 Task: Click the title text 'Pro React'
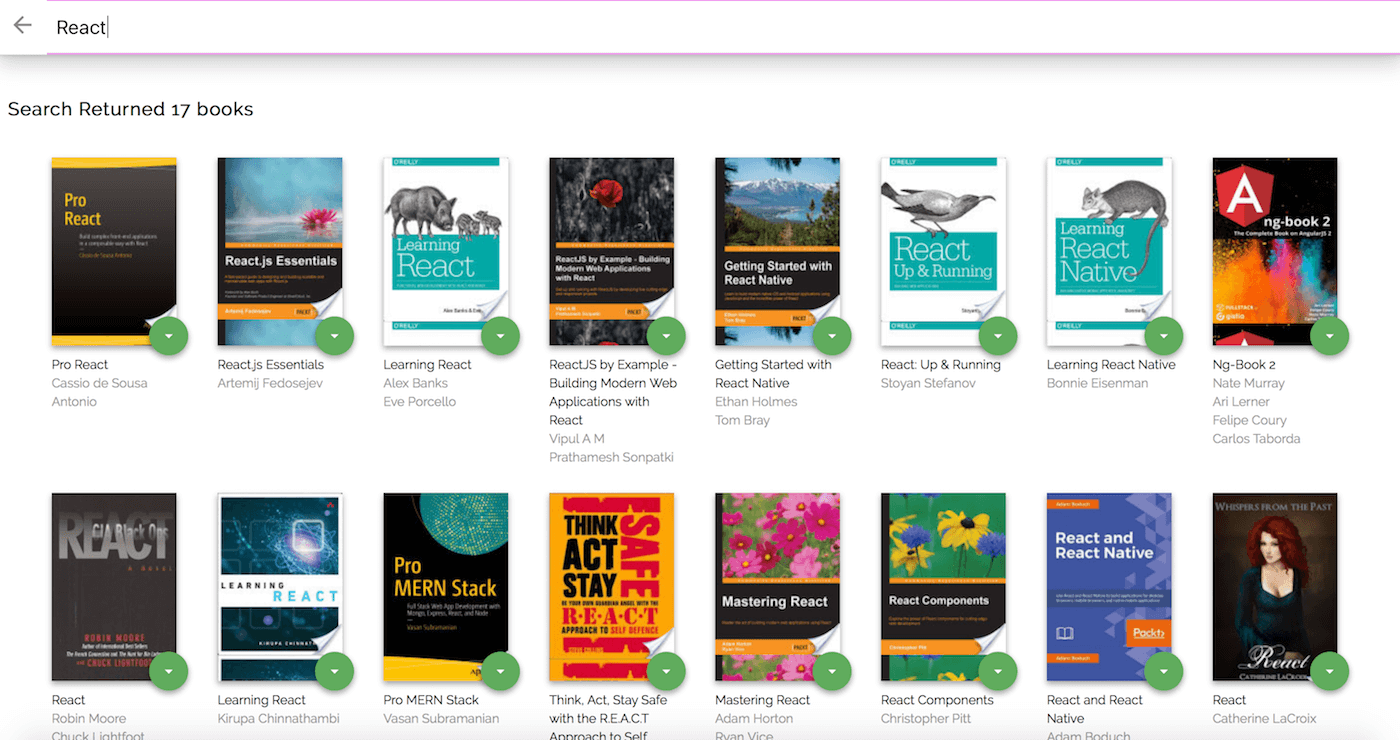tap(80, 365)
